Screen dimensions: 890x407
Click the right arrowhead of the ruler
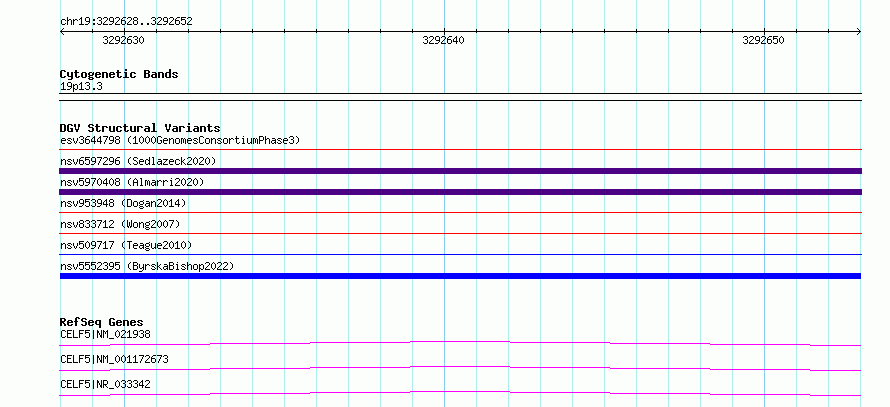859,32
